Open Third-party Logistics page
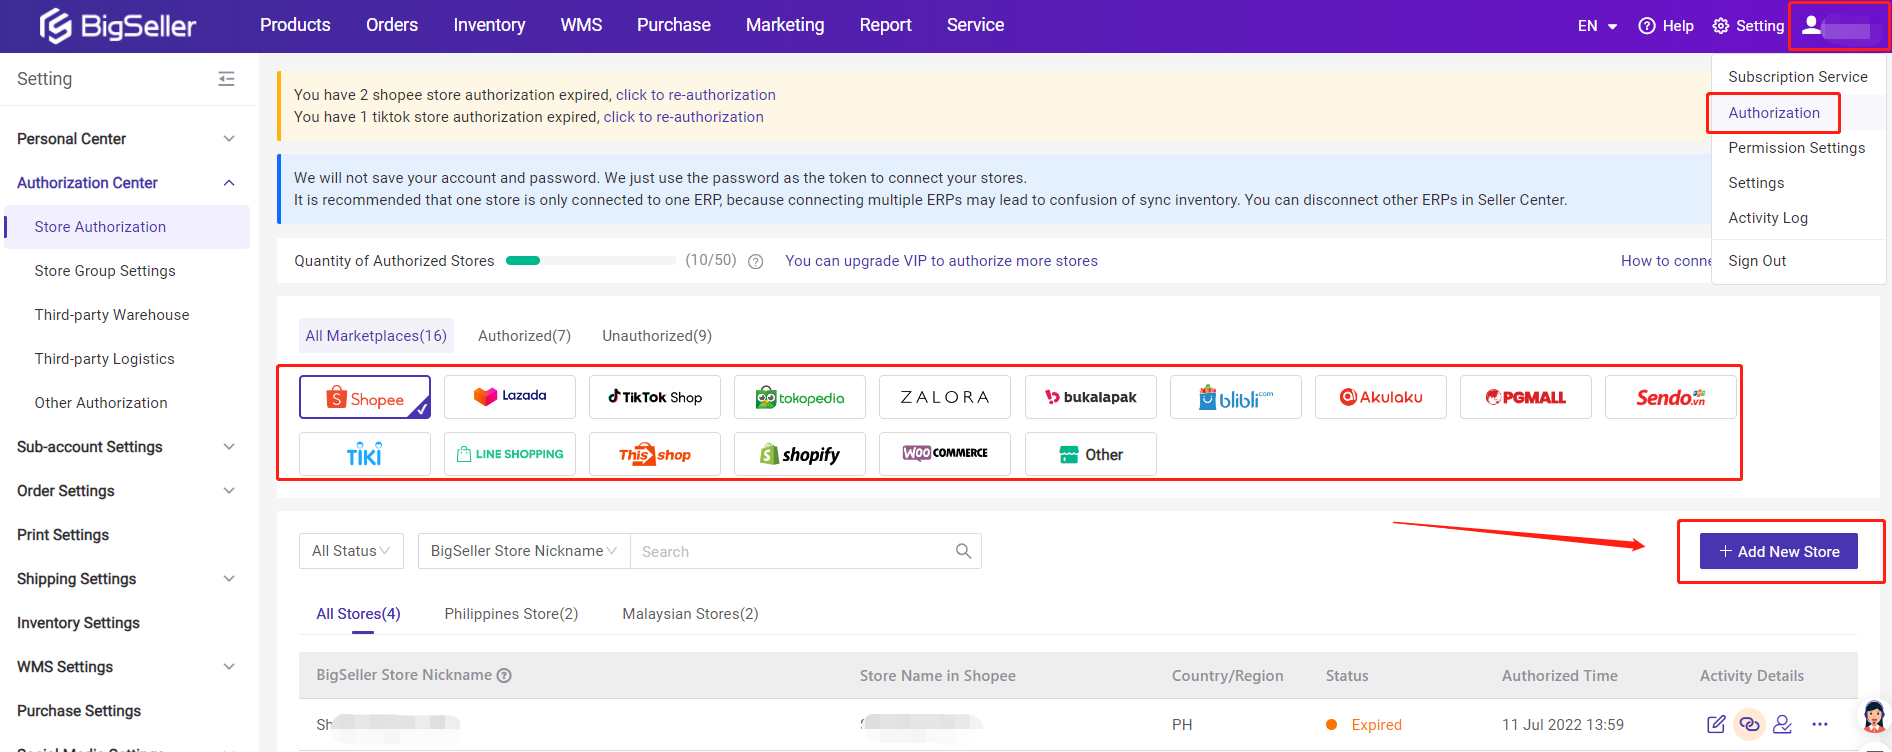The width and height of the screenshot is (1892, 752). pyautogui.click(x=104, y=359)
